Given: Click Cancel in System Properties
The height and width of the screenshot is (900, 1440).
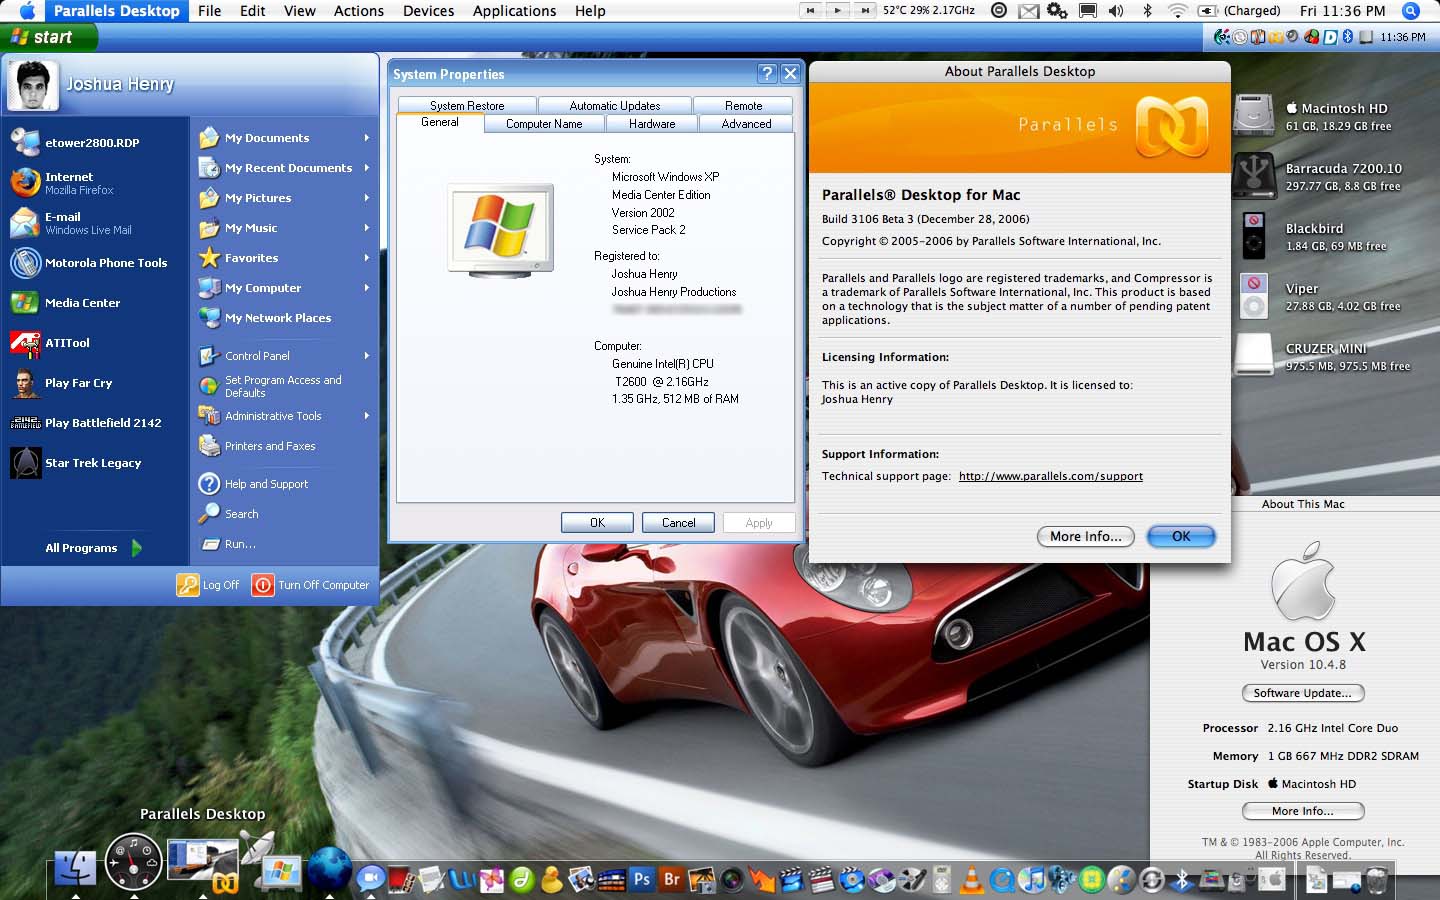Looking at the screenshot, I should pos(678,523).
